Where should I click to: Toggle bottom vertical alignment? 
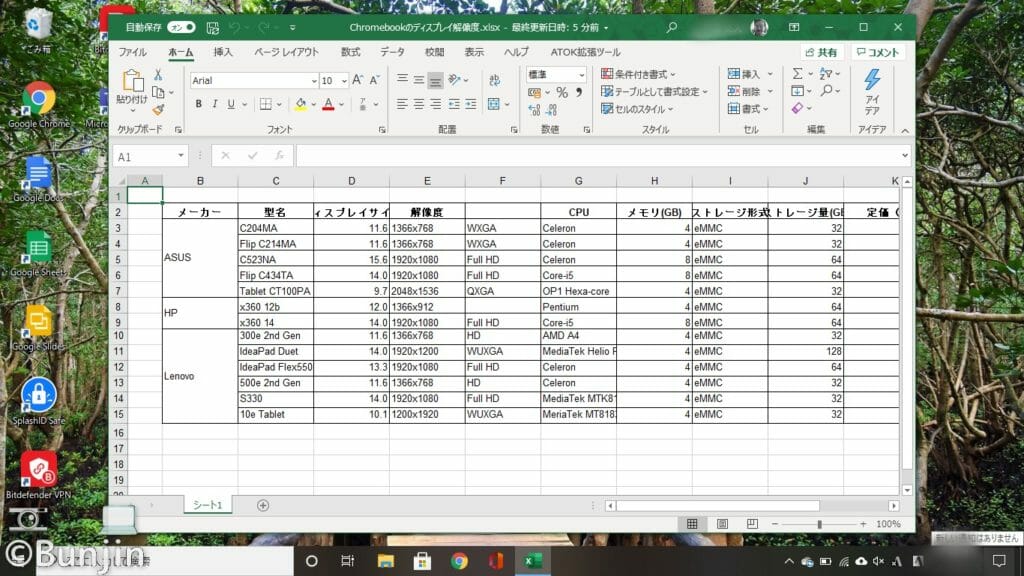click(x=436, y=80)
